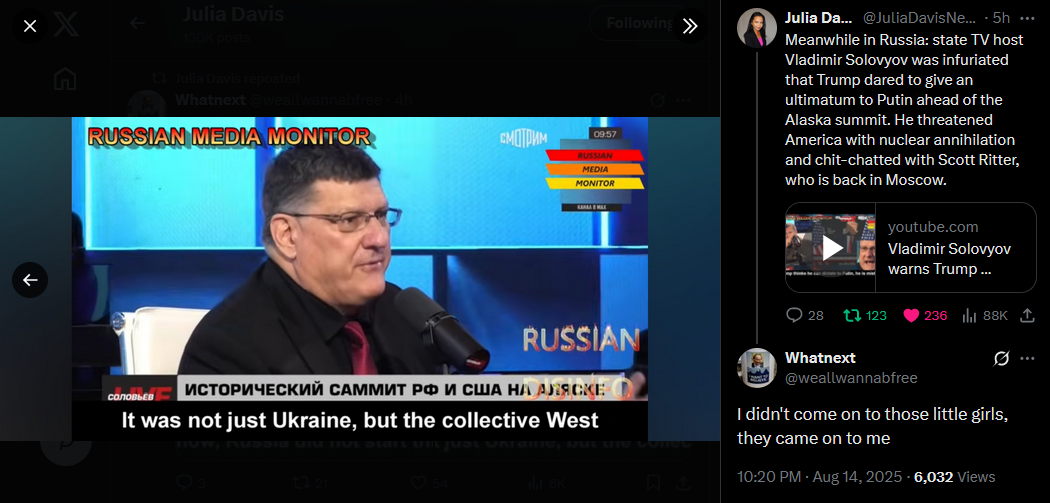Viewport: 1050px width, 503px height.
Task: Play the YouTube link card video thumbnail
Action: coord(831,247)
